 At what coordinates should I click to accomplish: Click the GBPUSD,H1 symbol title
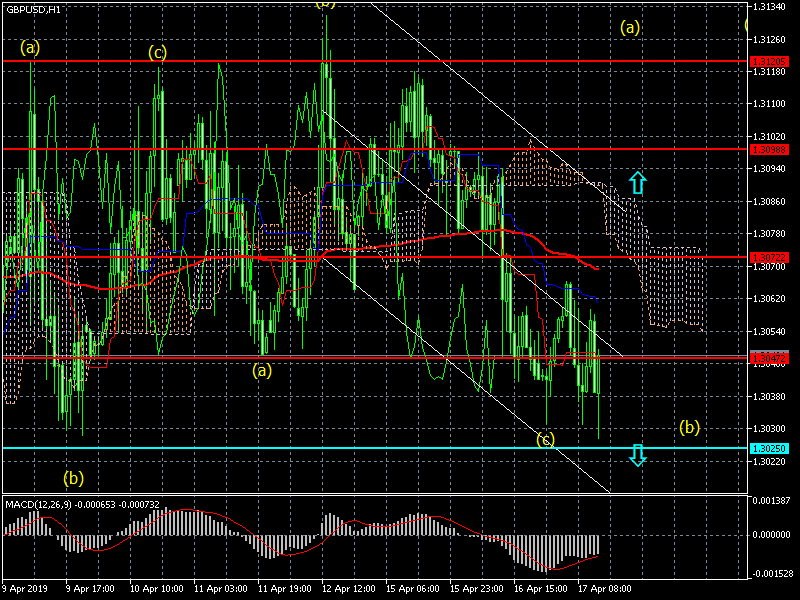pyautogui.click(x=33, y=8)
